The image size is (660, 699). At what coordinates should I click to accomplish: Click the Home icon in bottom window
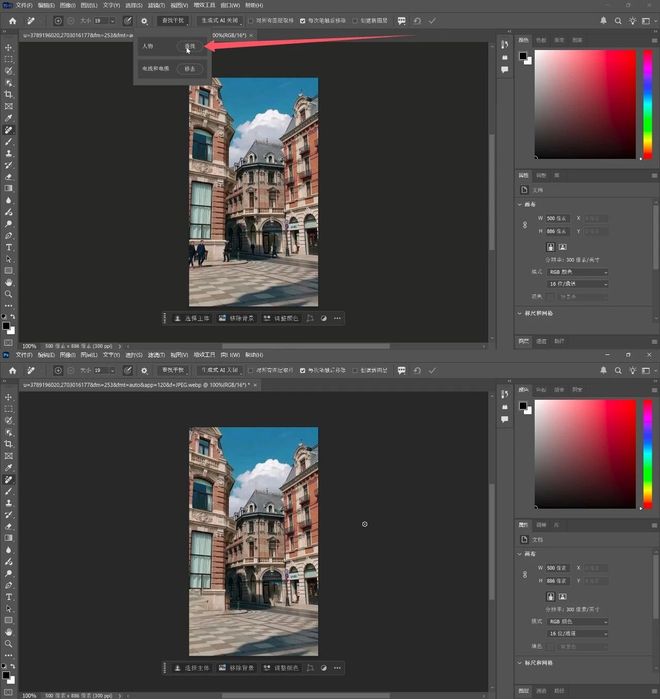coord(12,370)
